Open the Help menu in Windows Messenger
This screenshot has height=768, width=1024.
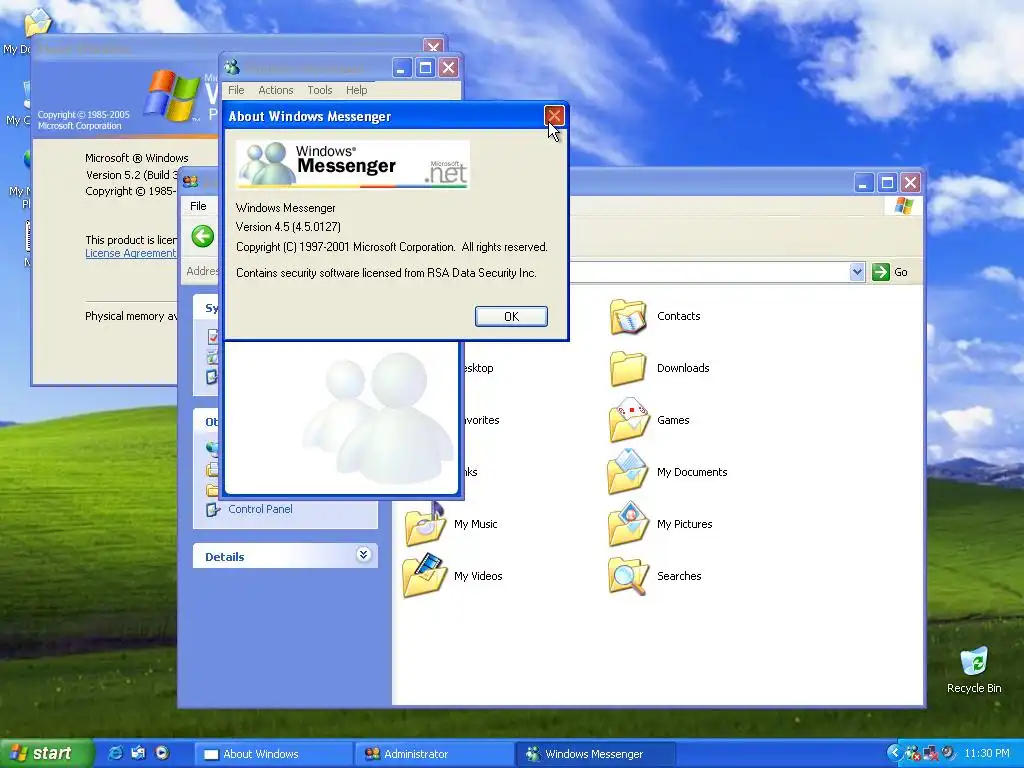pyautogui.click(x=357, y=90)
